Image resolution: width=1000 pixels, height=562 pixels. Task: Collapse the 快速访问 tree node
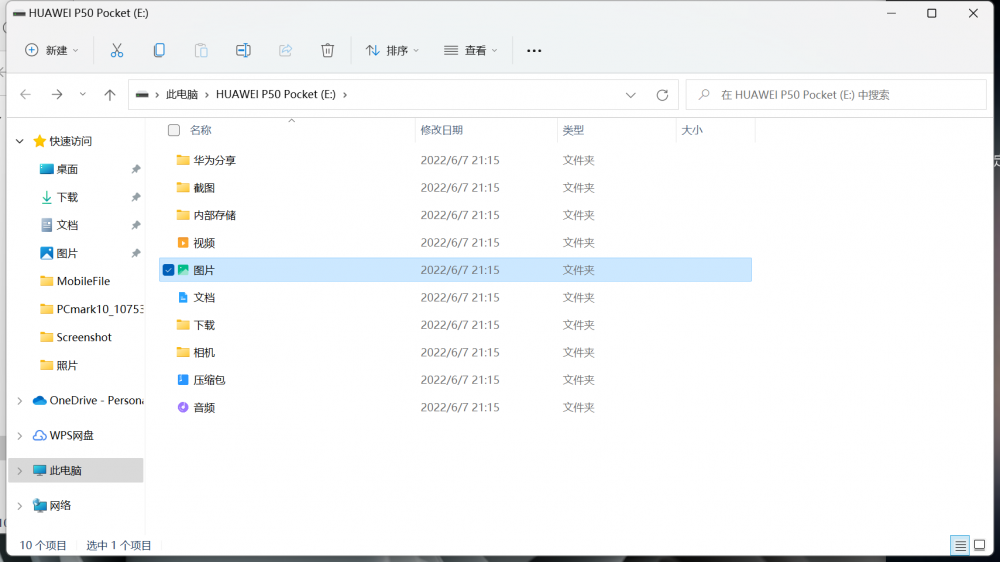click(20, 141)
